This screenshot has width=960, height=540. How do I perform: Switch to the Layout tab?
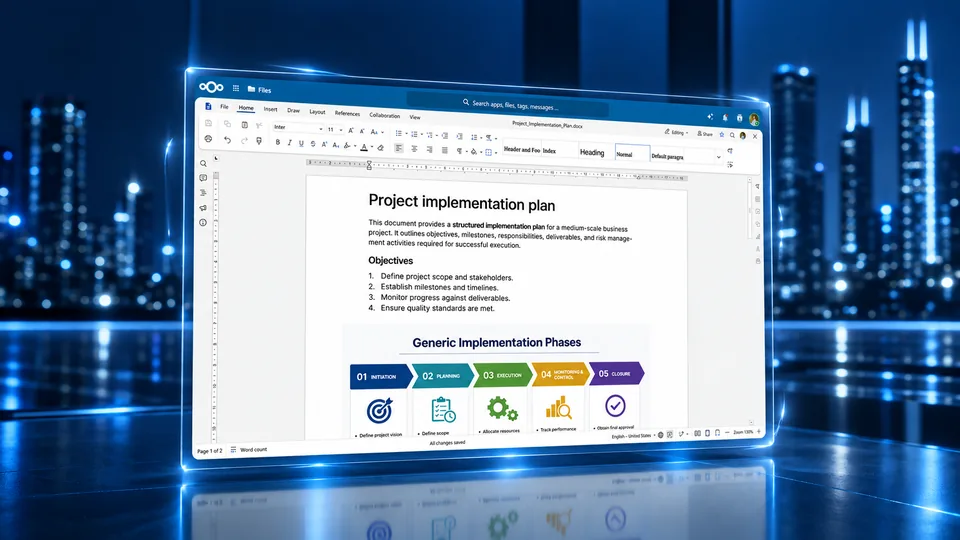pos(317,112)
